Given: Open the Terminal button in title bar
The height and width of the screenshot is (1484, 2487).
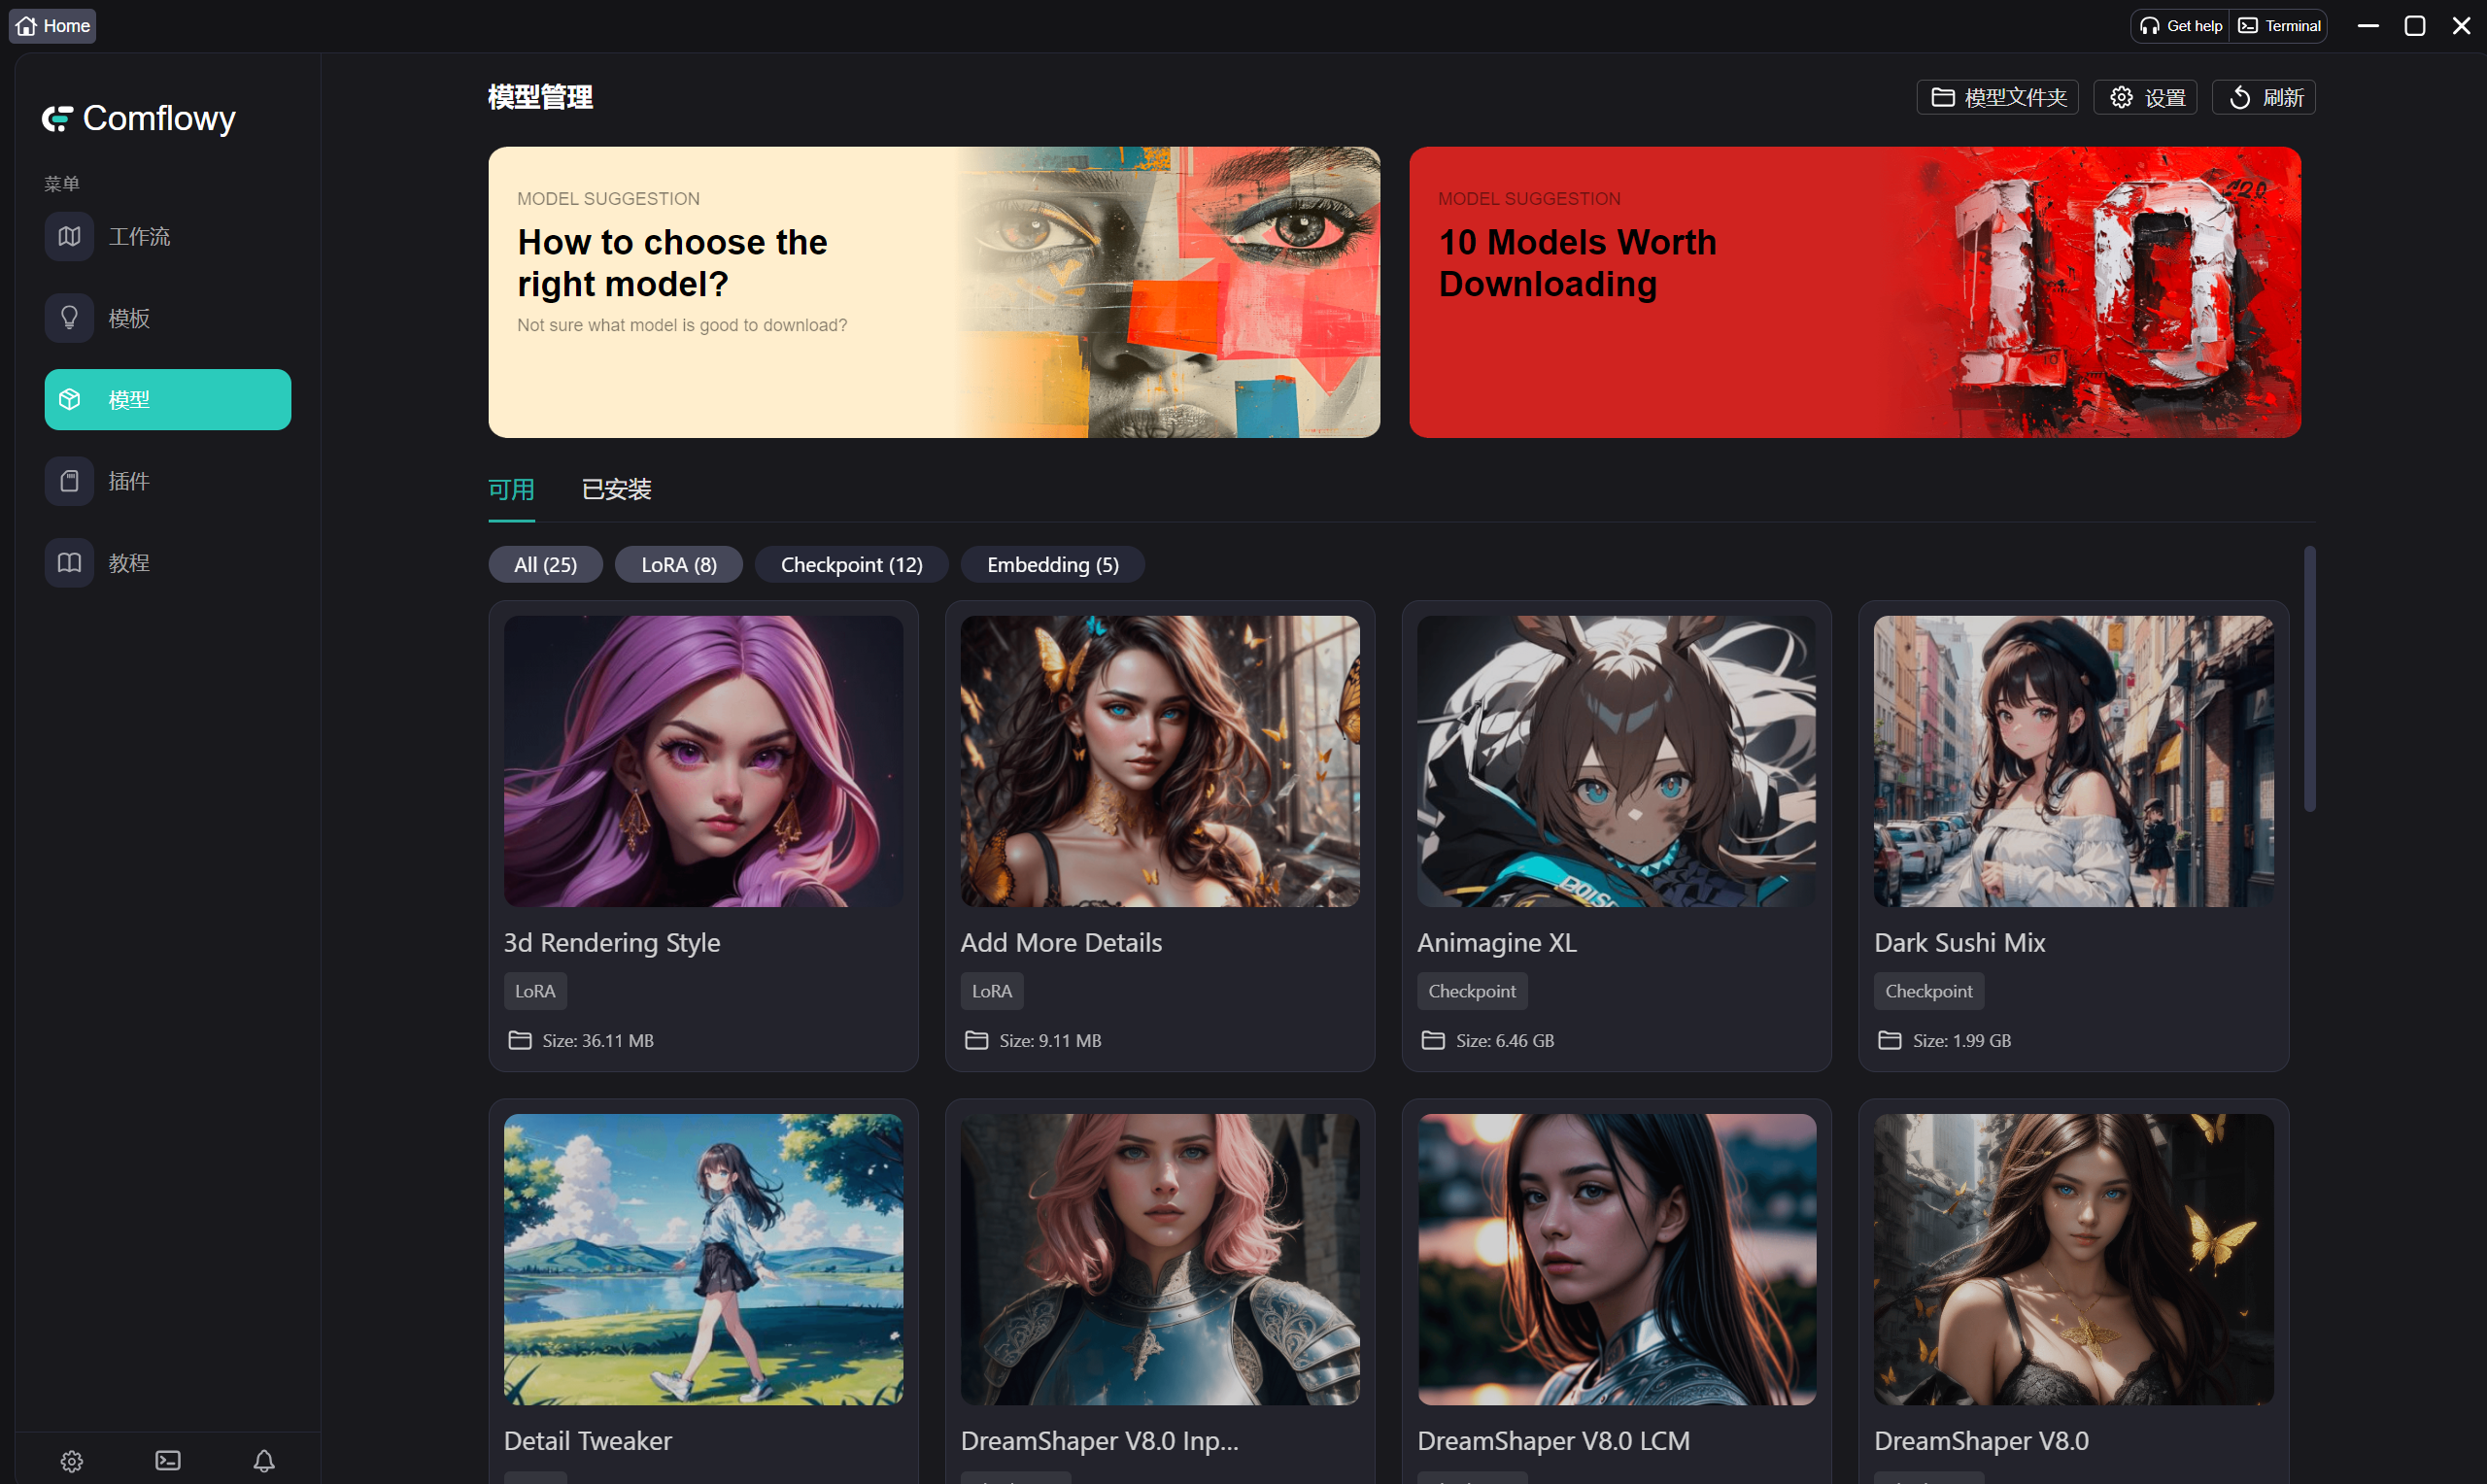Looking at the screenshot, I should coord(2279,26).
